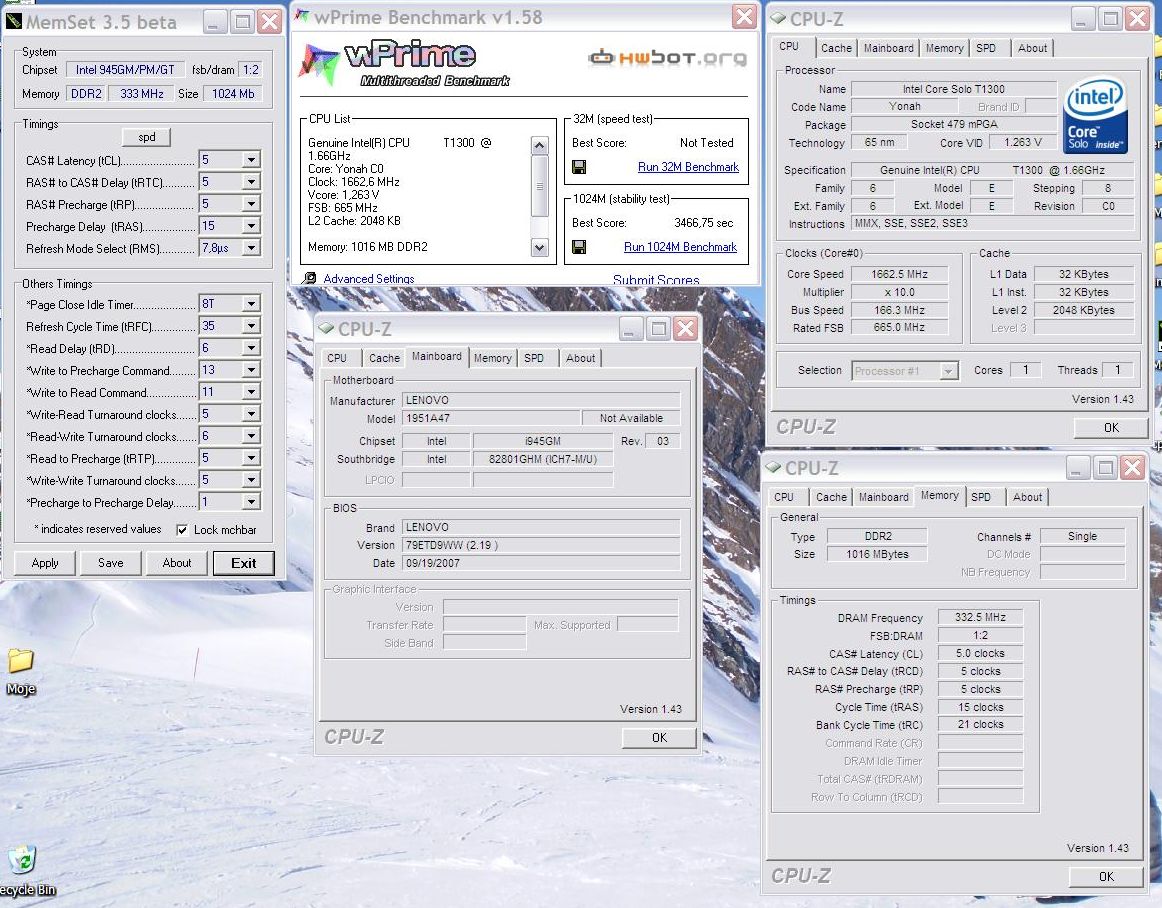1162x908 pixels.
Task: Click the Save button in MemSet
Action: 110,563
